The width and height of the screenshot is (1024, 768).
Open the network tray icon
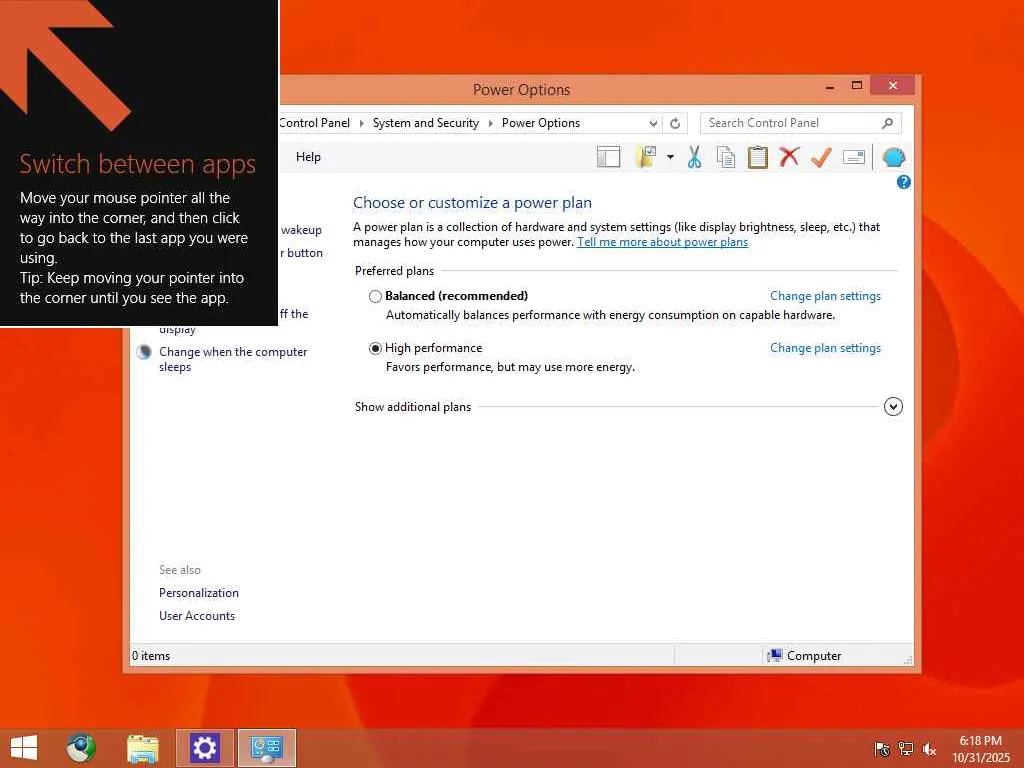click(x=906, y=749)
